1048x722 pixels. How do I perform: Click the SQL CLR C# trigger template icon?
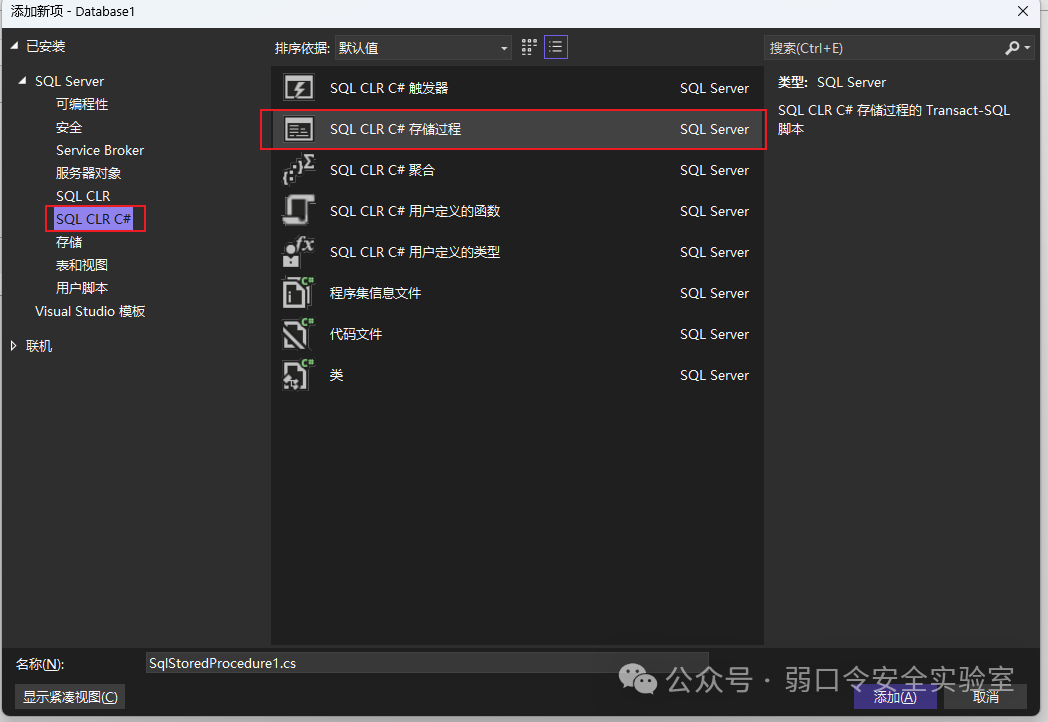tap(298, 88)
